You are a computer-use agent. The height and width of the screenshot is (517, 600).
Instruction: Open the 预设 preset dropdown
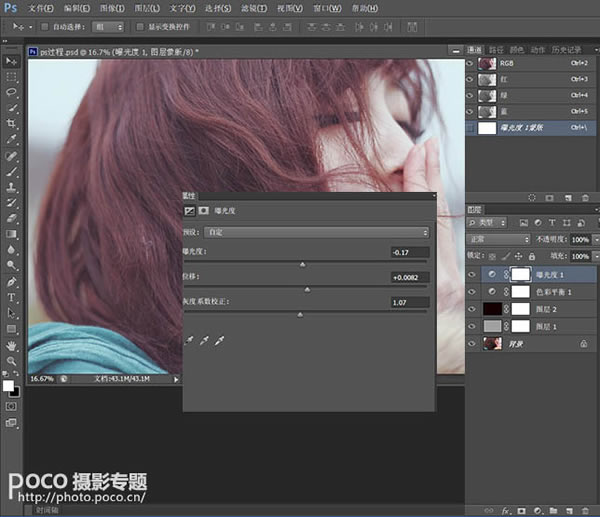pyautogui.click(x=316, y=231)
